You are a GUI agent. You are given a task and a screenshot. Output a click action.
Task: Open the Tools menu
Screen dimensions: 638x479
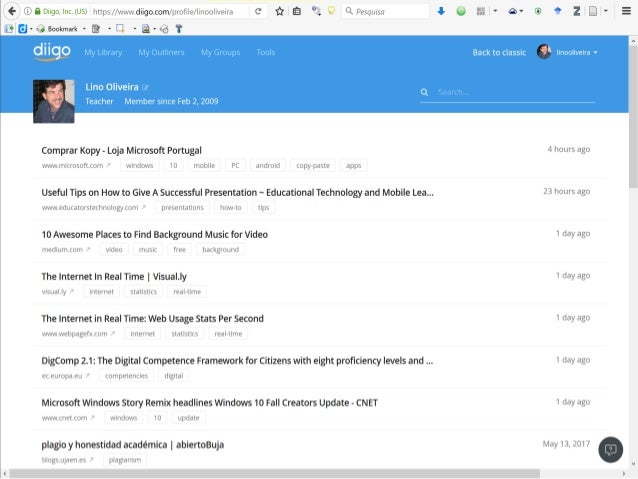pyautogui.click(x=266, y=52)
